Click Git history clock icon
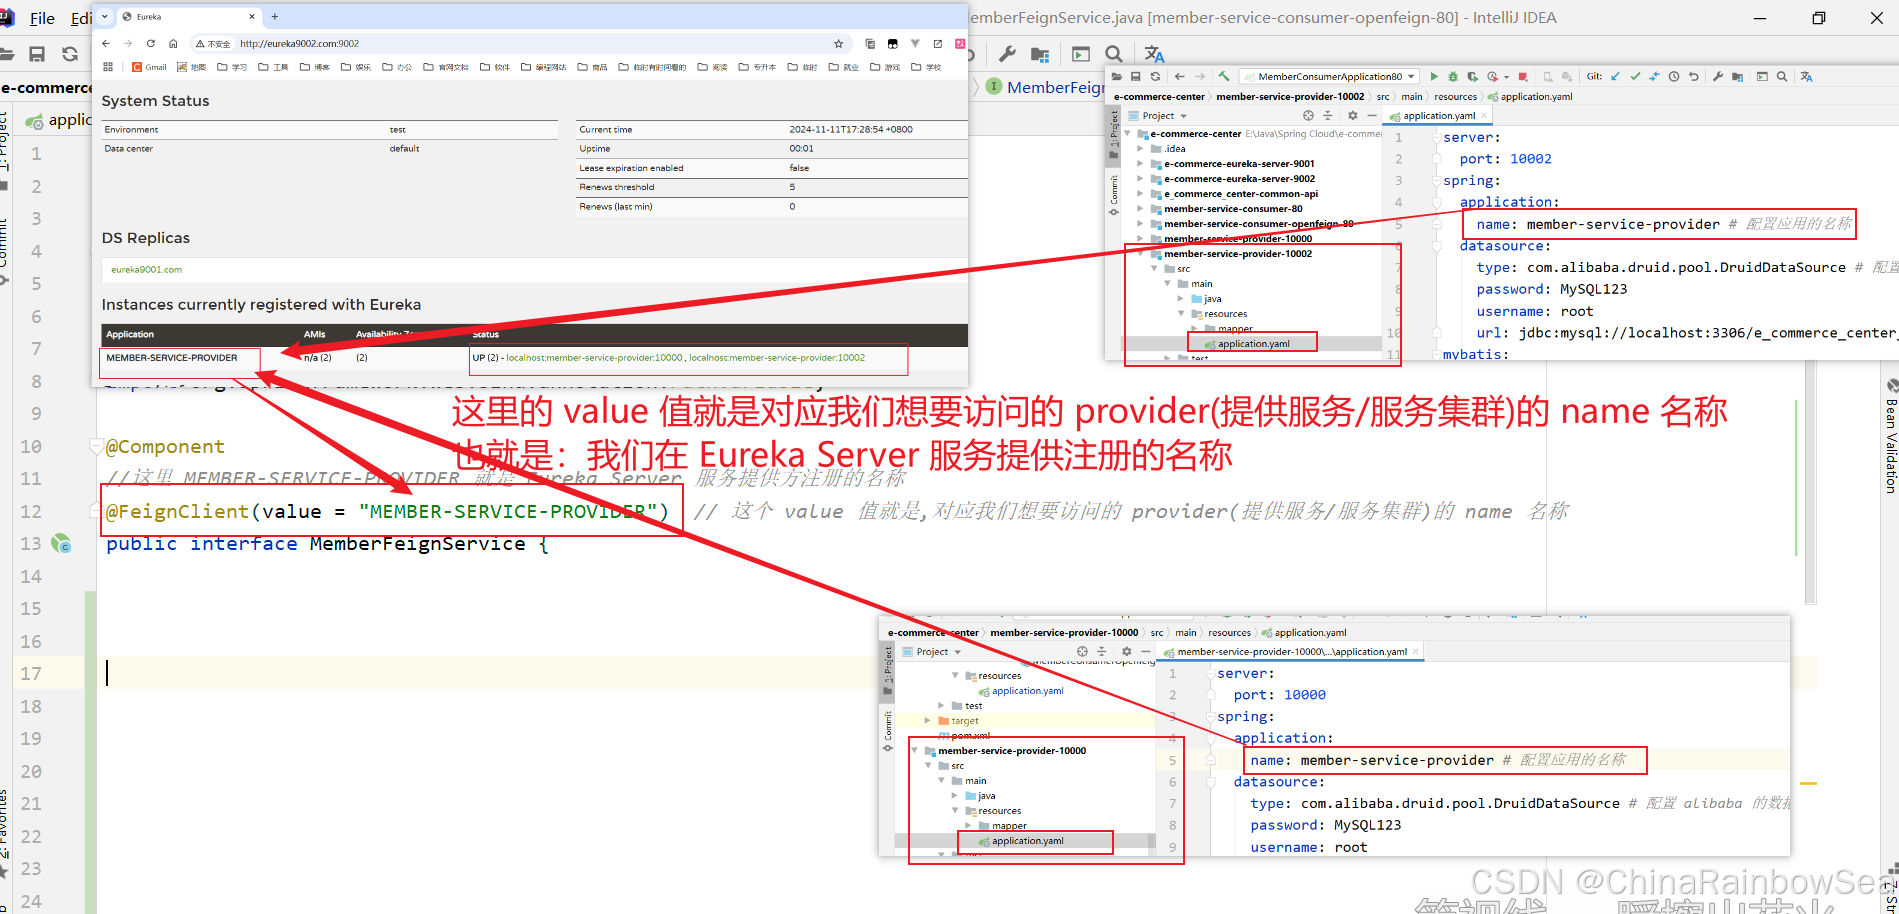Screen dimensions: 1899x914 1674,76
